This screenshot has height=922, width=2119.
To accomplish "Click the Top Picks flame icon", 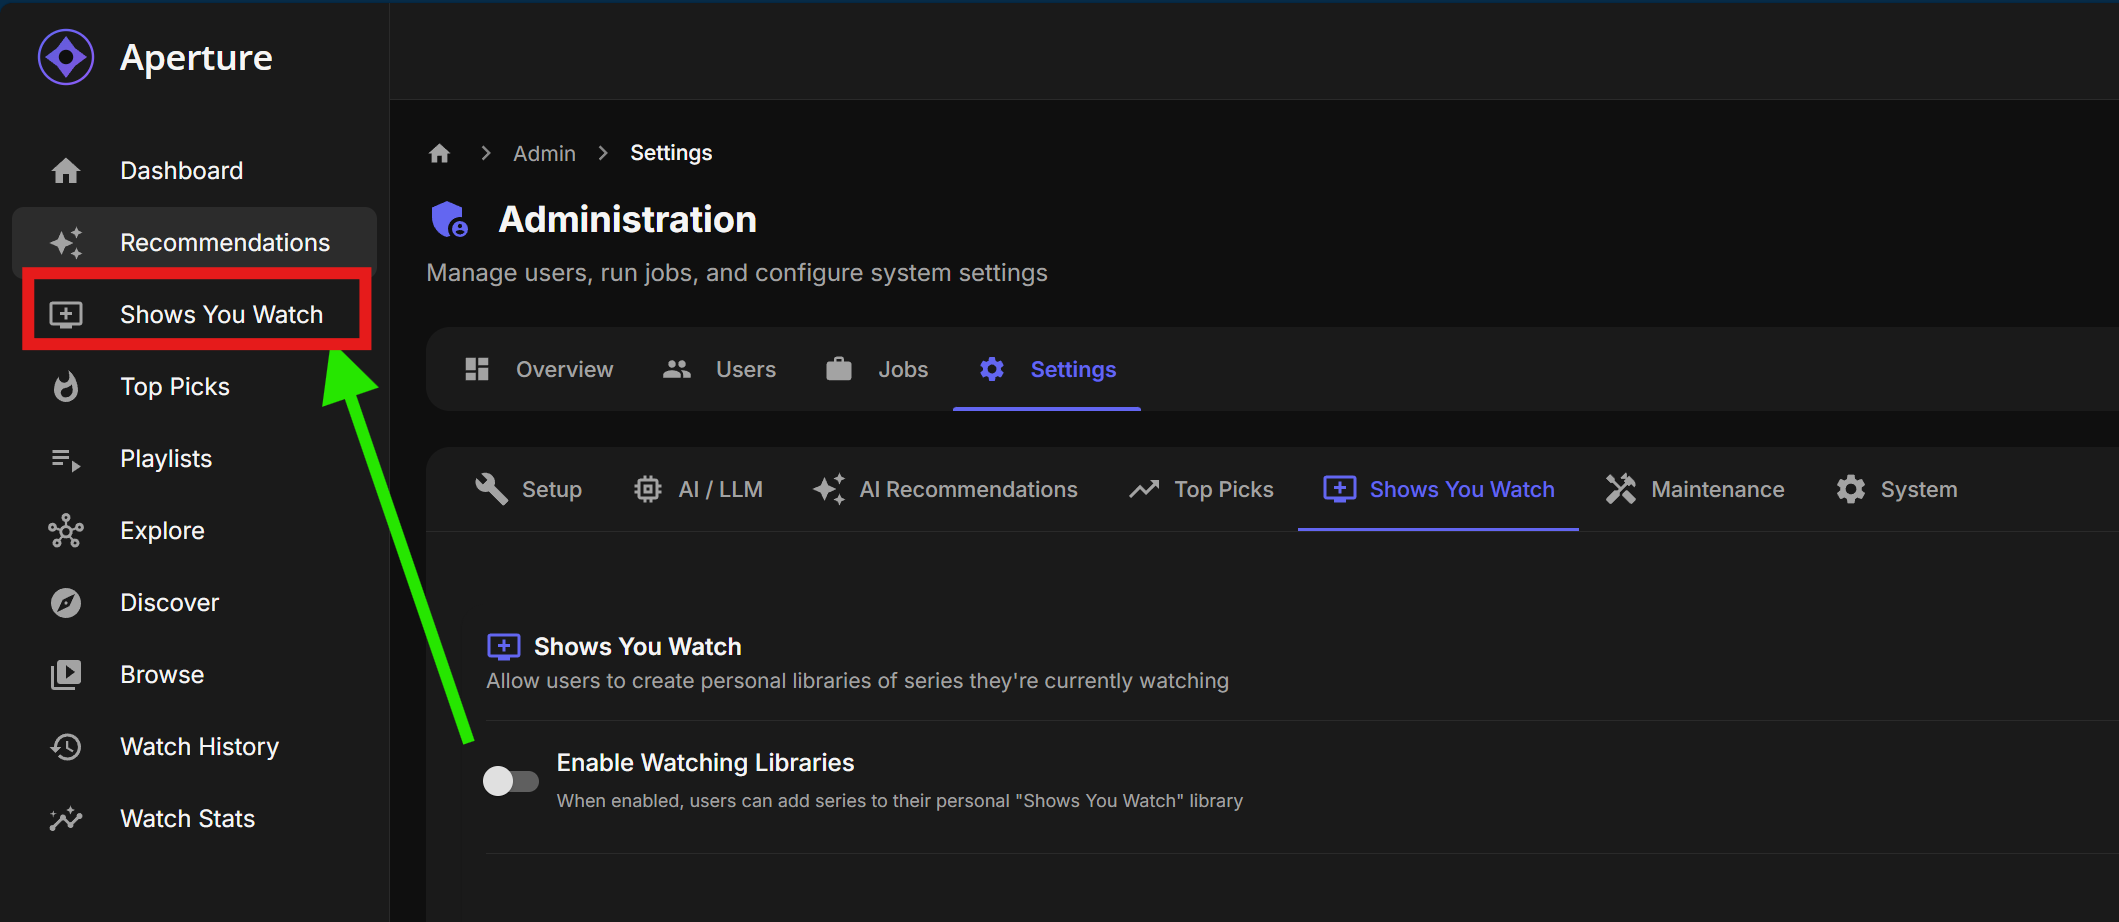I will pos(66,387).
